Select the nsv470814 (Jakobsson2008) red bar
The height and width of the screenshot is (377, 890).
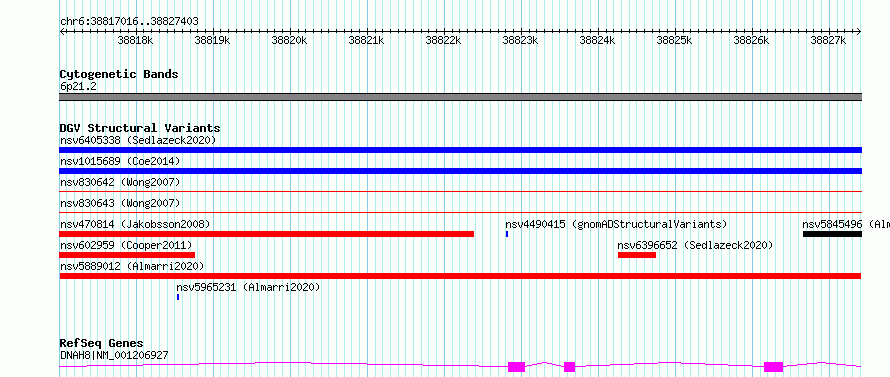(267, 234)
